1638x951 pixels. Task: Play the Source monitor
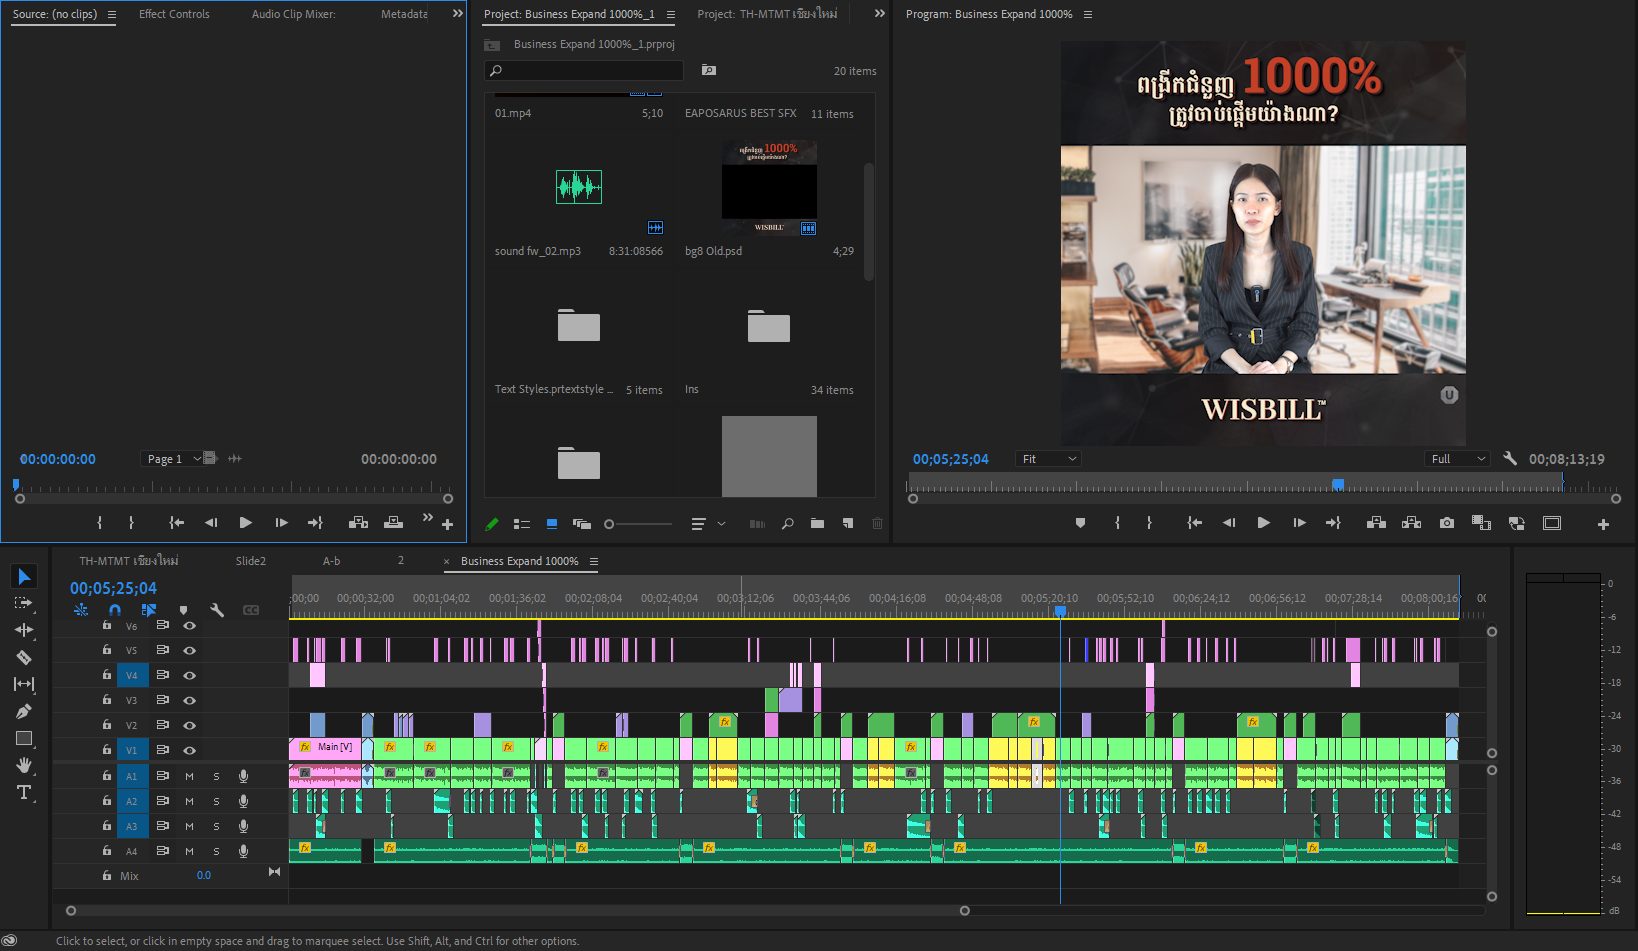(x=245, y=523)
